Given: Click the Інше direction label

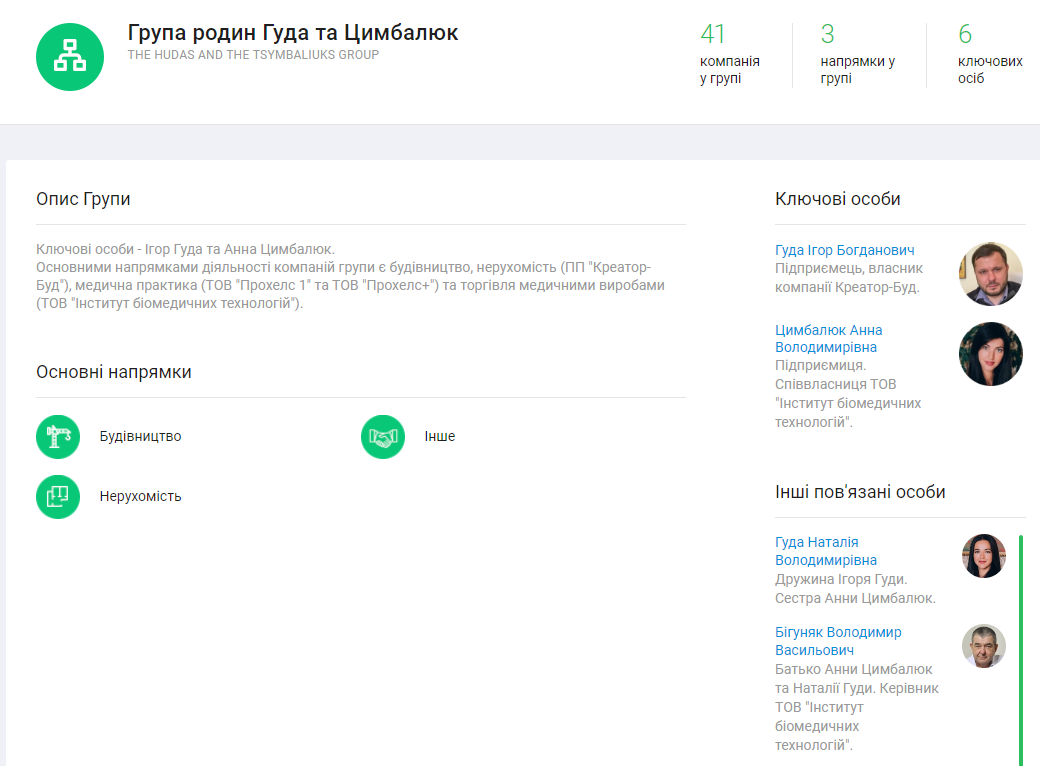Looking at the screenshot, I should (x=439, y=437).
